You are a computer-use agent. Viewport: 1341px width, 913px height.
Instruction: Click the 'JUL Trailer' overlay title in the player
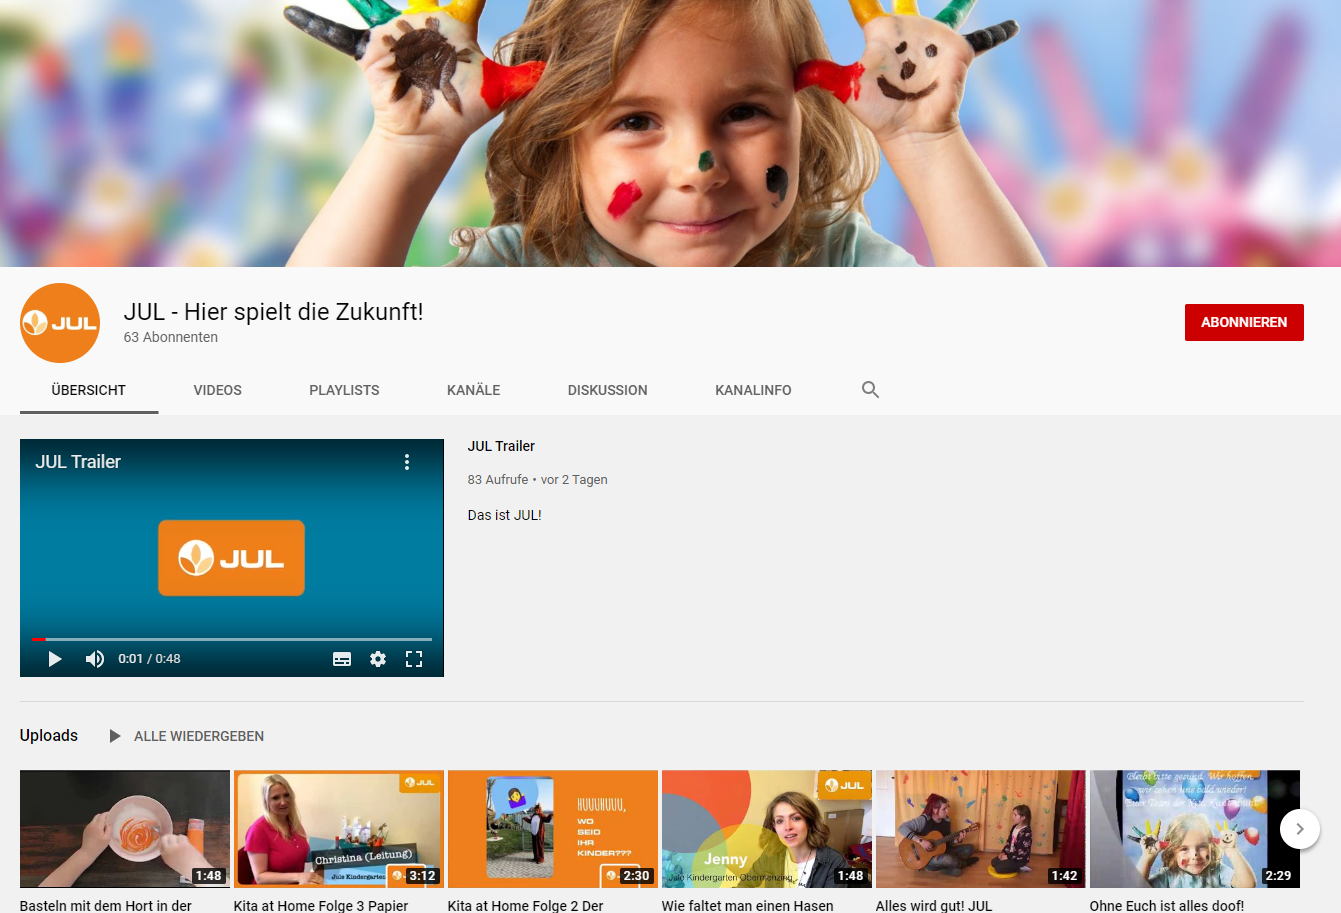(x=78, y=462)
